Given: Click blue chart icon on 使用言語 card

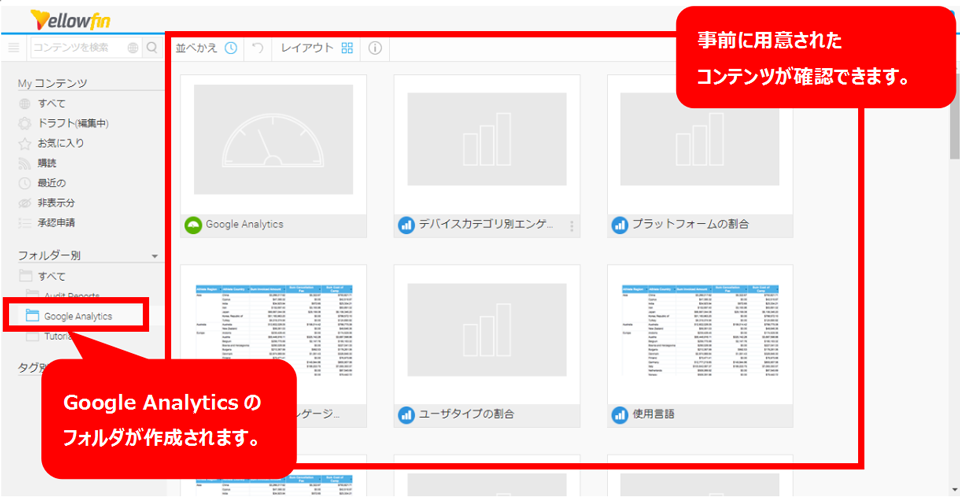Looking at the screenshot, I should pyautogui.click(x=620, y=415).
